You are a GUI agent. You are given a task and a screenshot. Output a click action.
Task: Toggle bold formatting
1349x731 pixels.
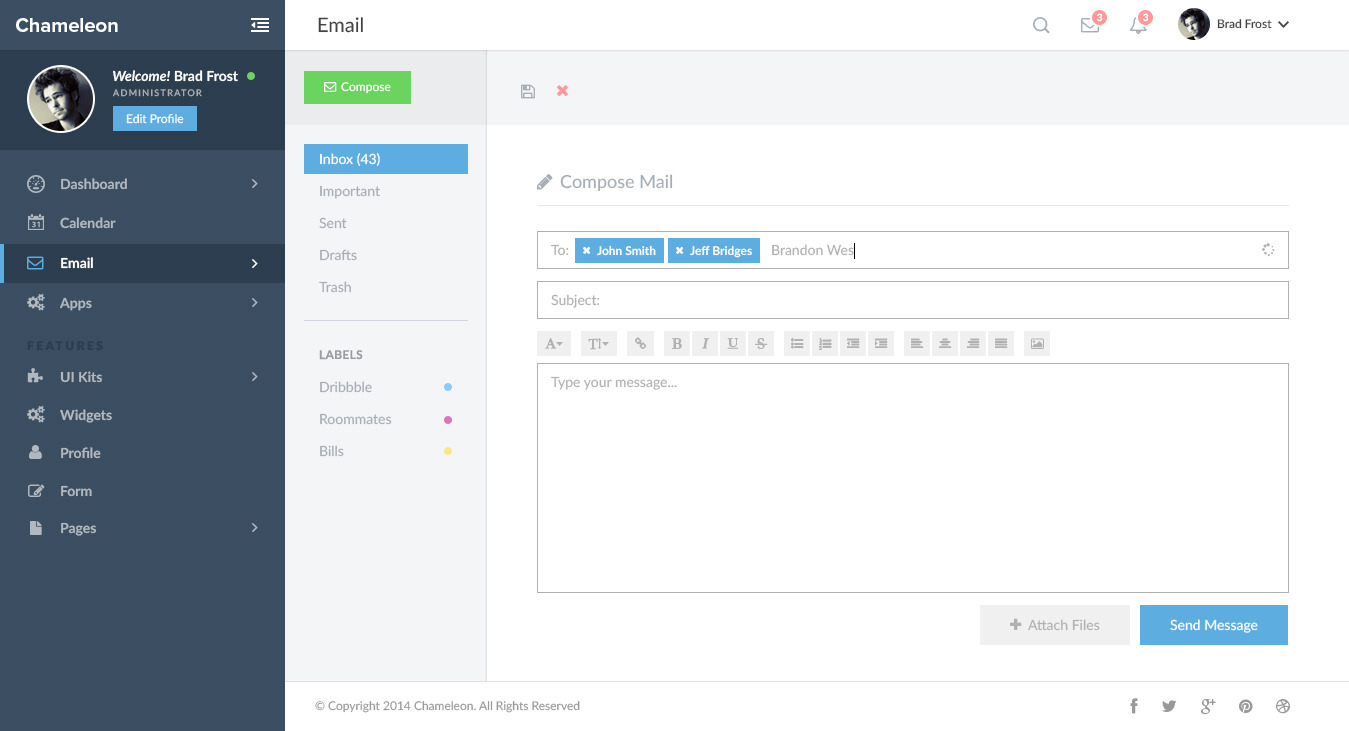677,344
